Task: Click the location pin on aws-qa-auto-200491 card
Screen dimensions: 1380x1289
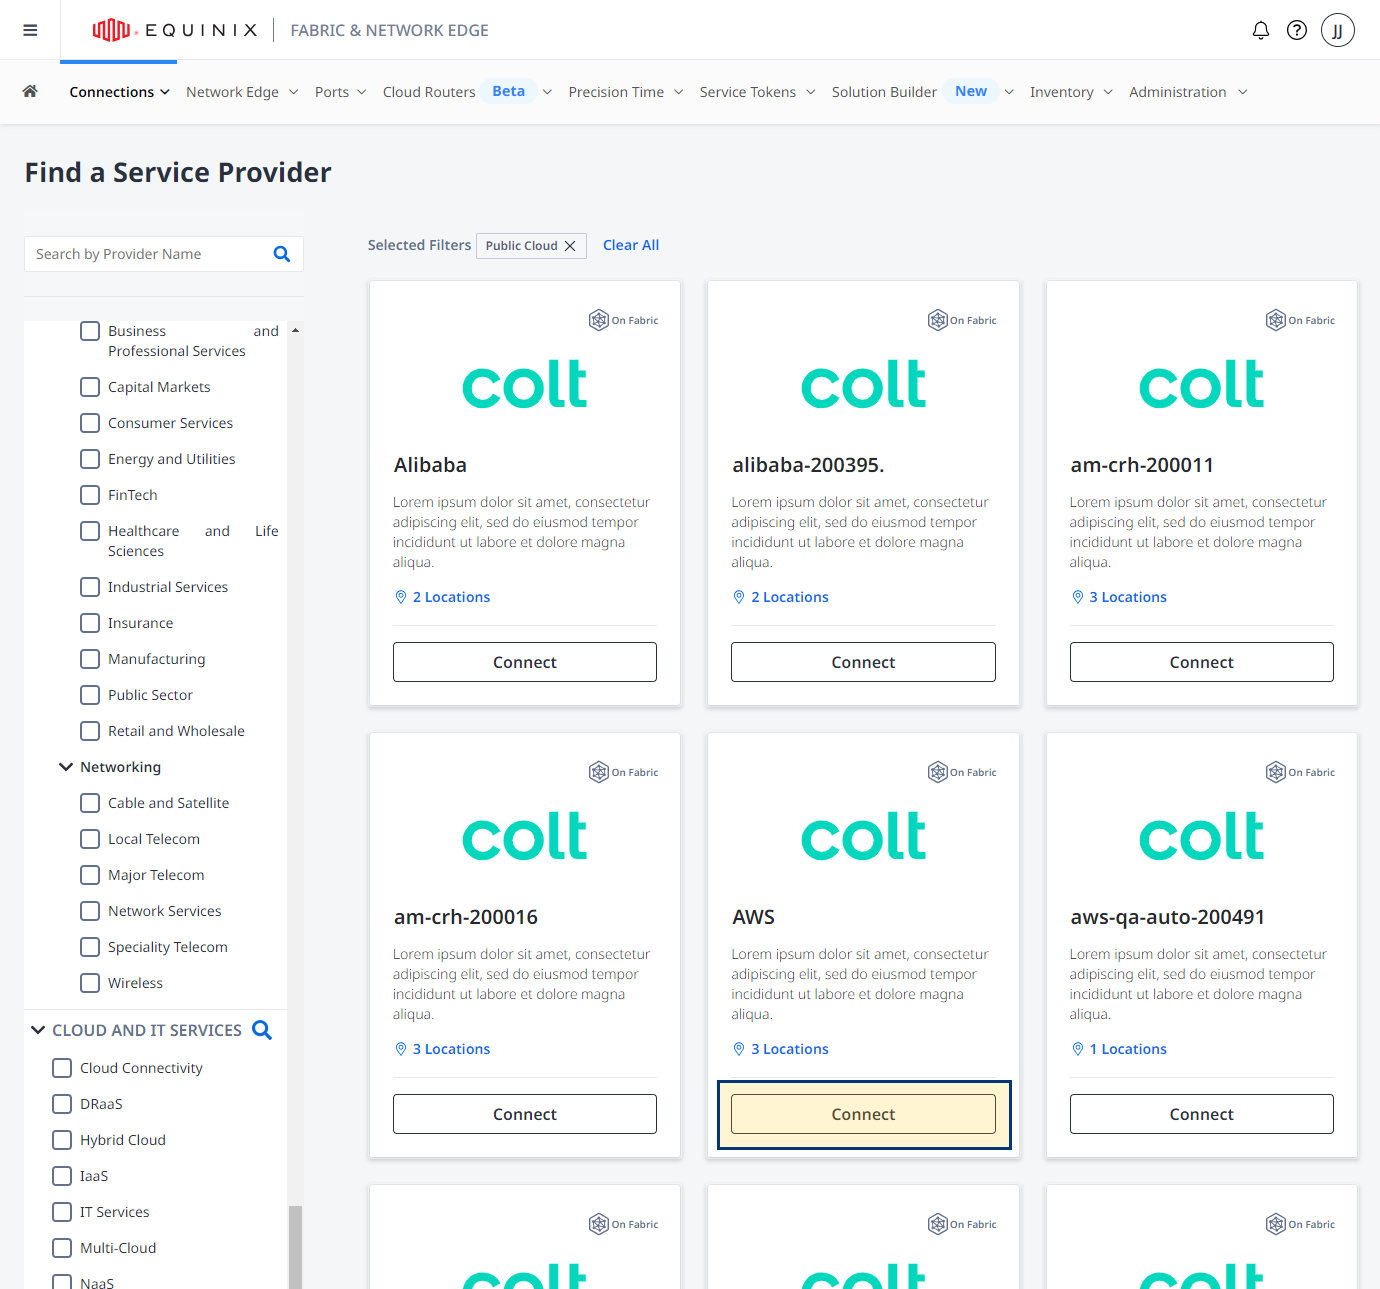Action: (1078, 1049)
